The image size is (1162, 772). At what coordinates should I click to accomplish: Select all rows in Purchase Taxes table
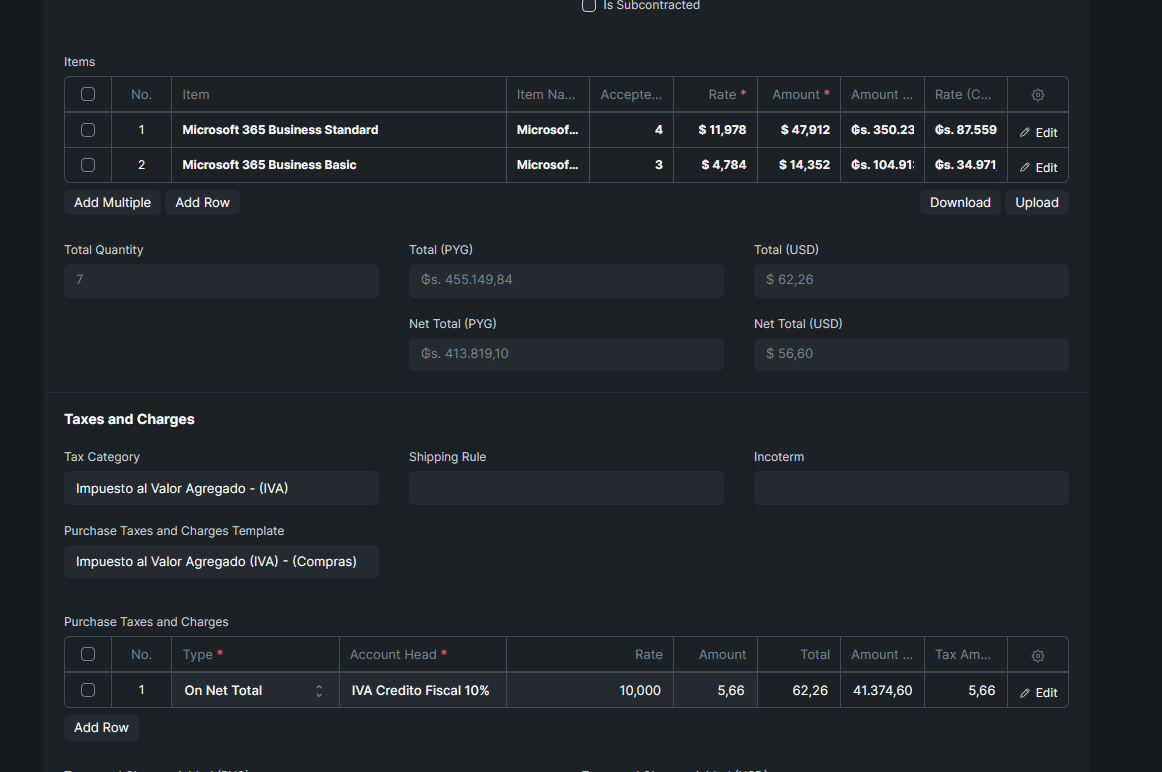tap(88, 654)
